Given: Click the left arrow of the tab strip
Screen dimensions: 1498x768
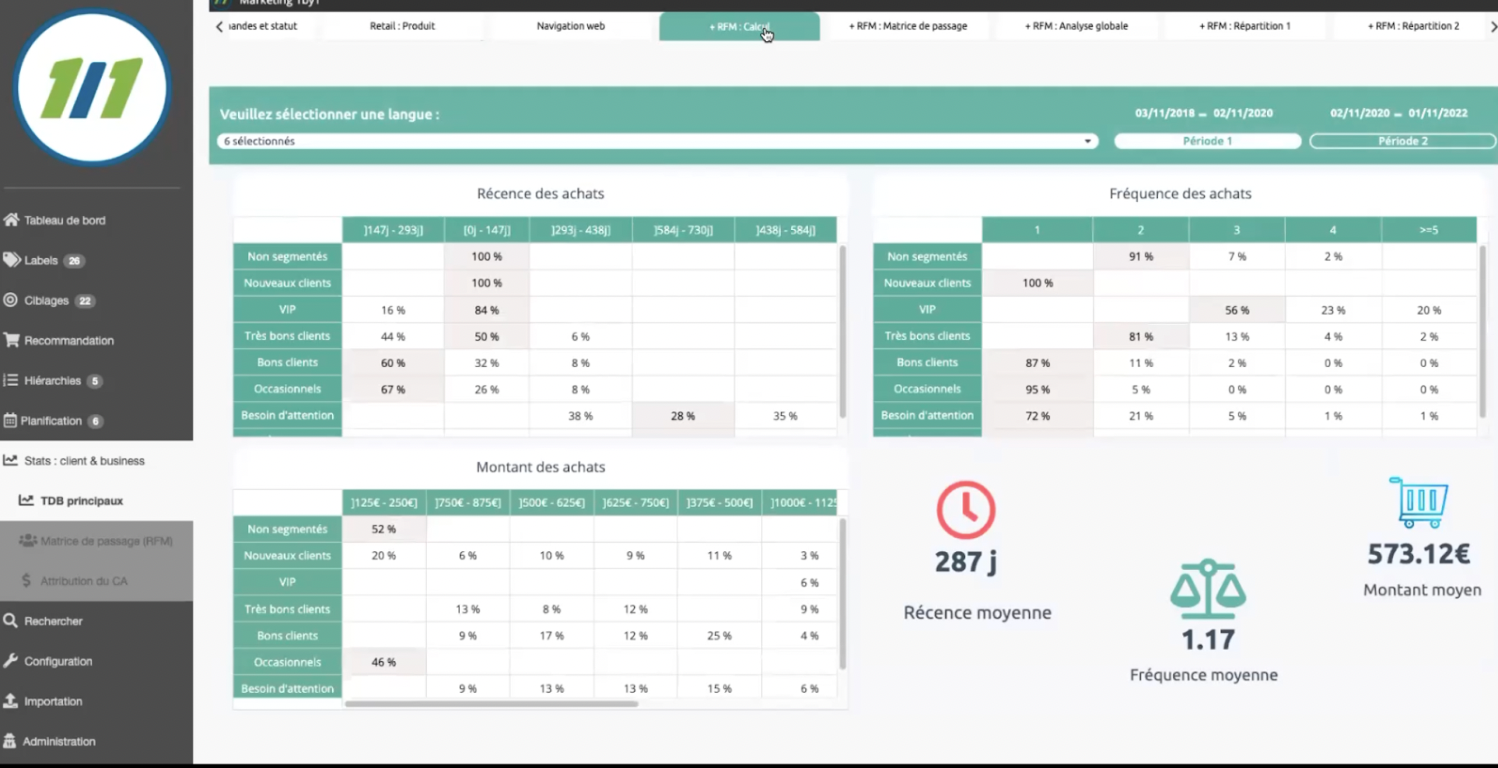Looking at the screenshot, I should click(219, 27).
